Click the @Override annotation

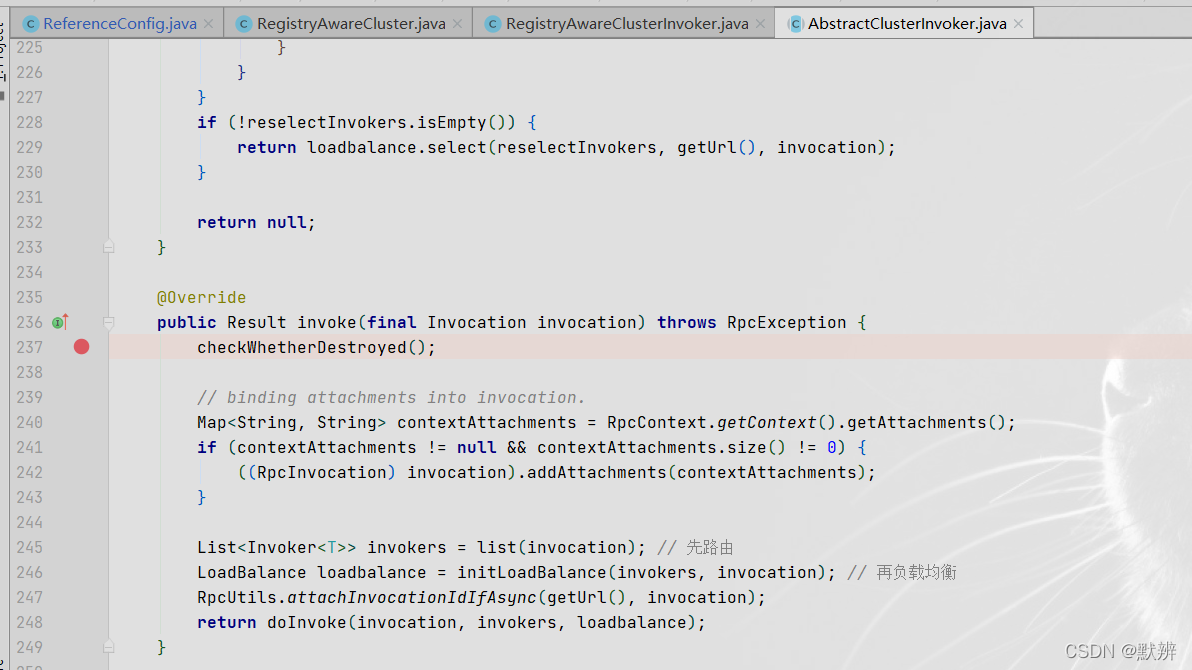click(201, 297)
